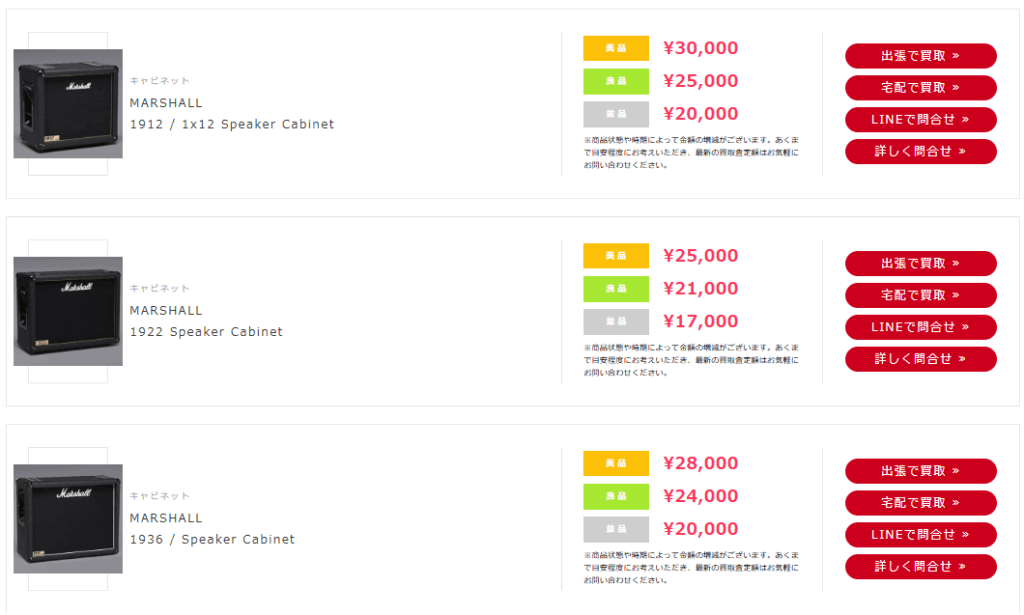Open the Marshall 1922 cabinet thumbnail image
The image size is (1024, 615).
coord(68,311)
